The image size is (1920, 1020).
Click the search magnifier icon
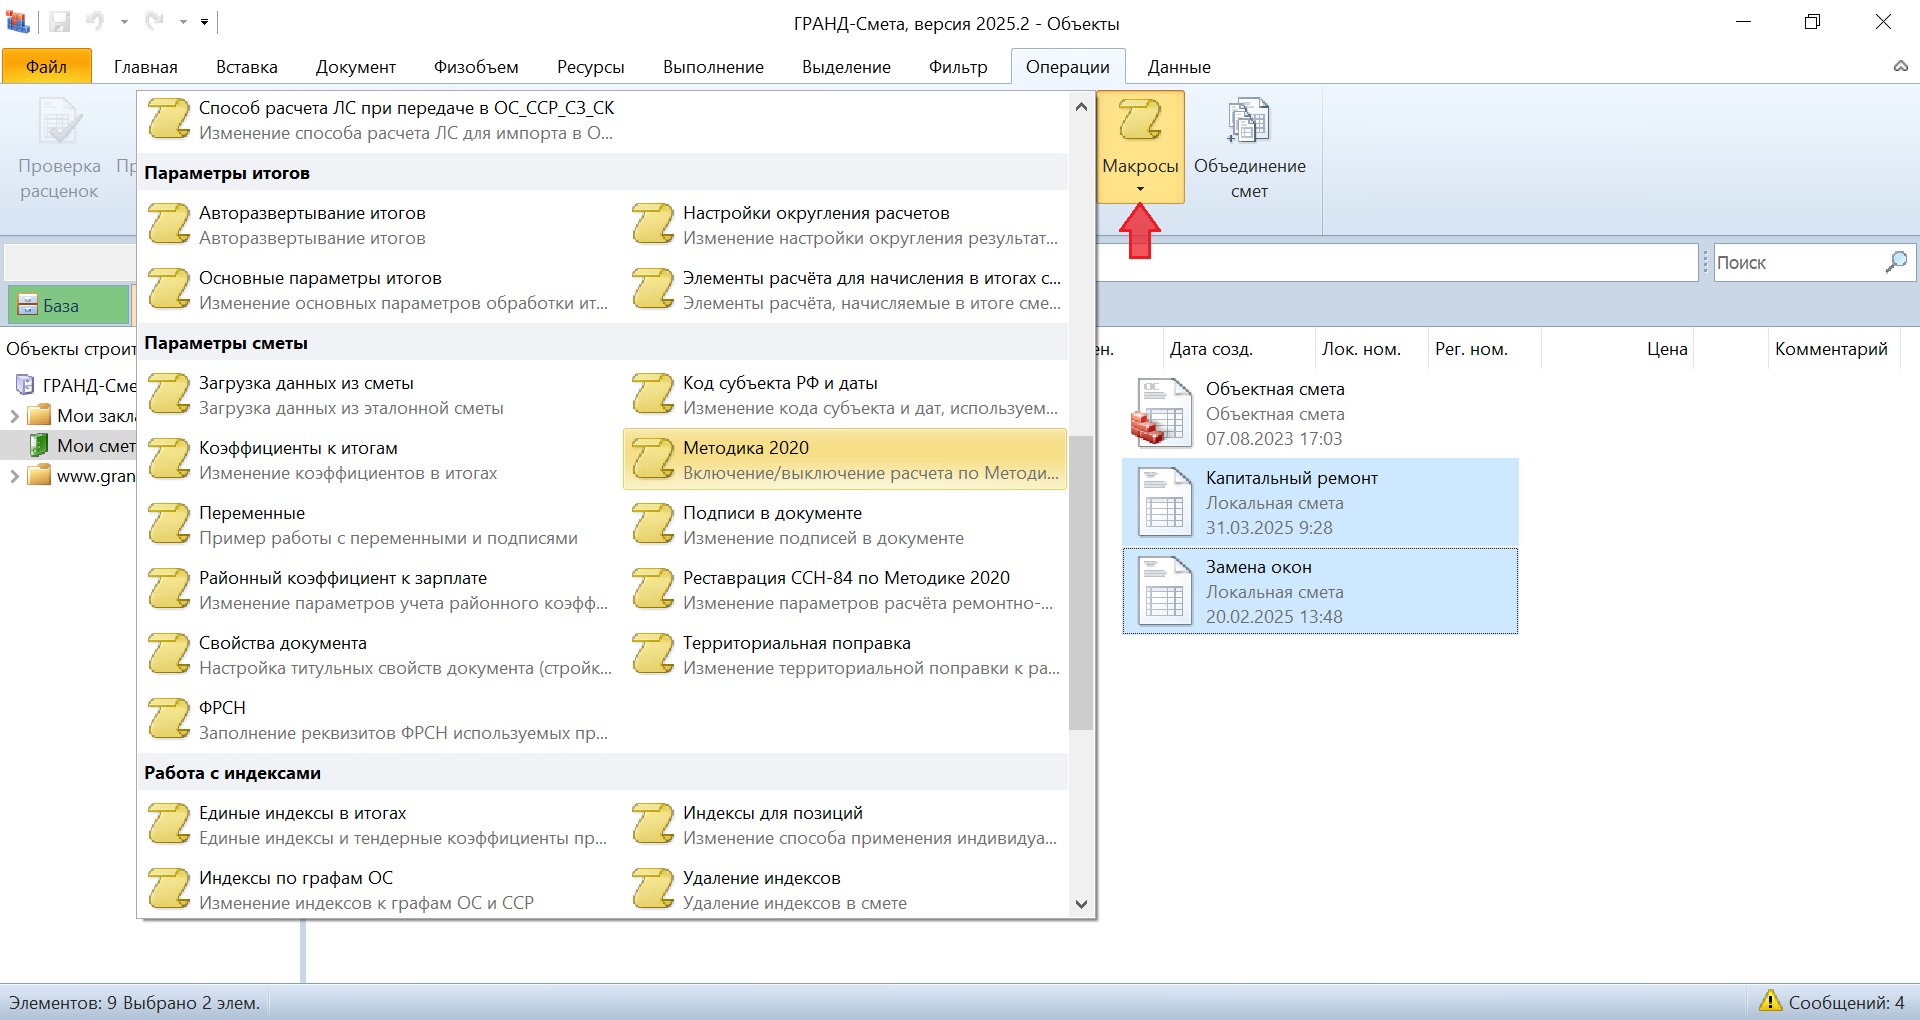click(1895, 262)
